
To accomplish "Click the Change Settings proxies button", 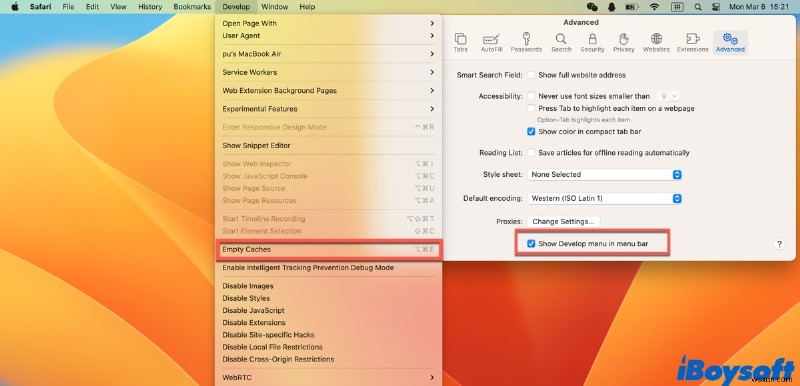I will click(563, 222).
